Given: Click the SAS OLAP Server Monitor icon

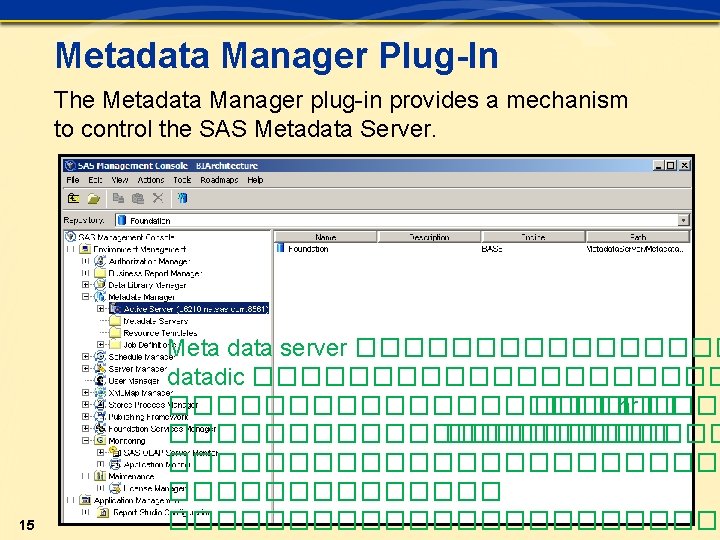Looking at the screenshot, I should pos(115,452).
